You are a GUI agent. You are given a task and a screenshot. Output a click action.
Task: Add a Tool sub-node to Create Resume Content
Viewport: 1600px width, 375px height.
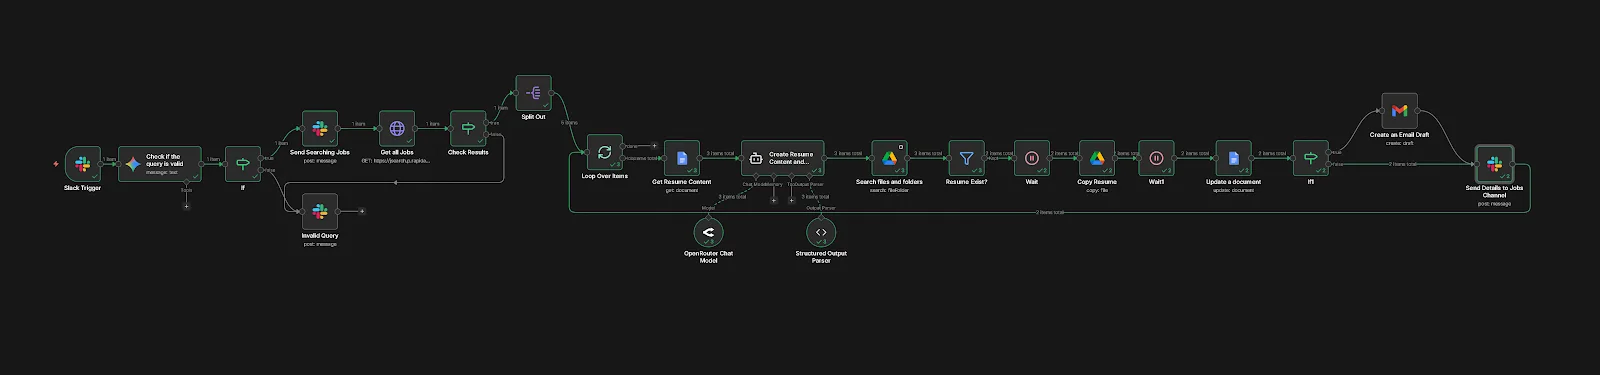pos(791,200)
